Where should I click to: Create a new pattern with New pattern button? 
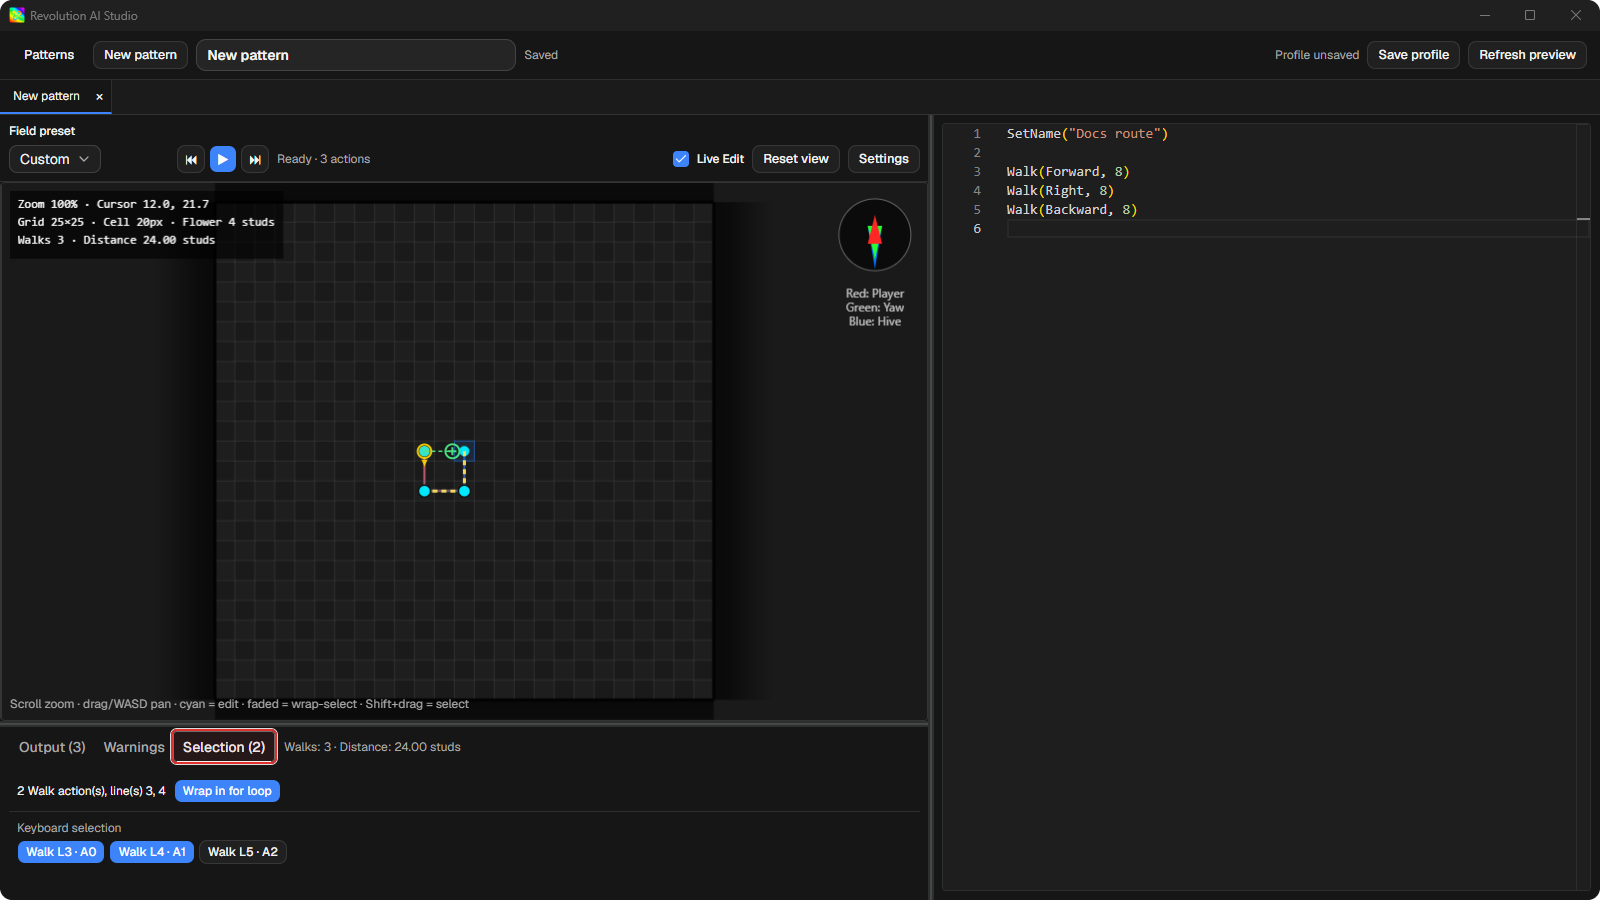point(140,55)
